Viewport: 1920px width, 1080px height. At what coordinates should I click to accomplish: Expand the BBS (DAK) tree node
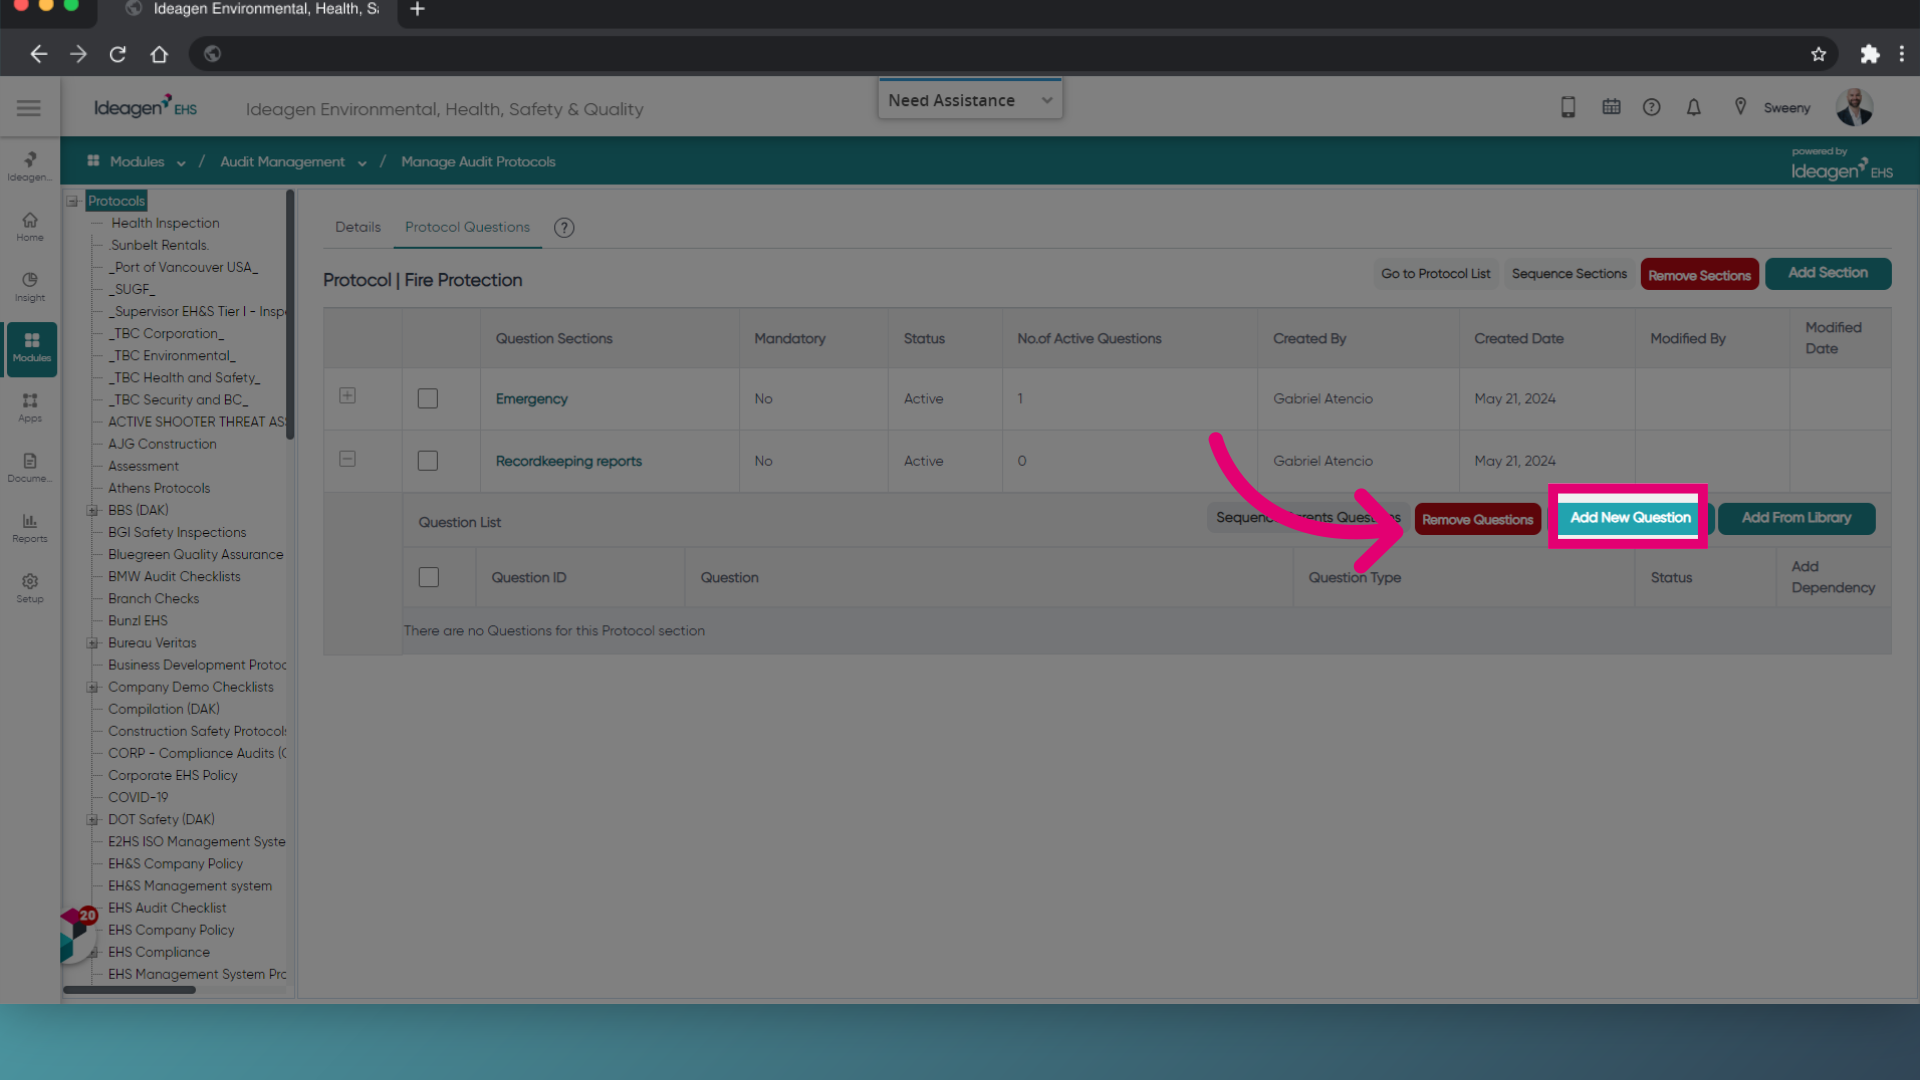(x=92, y=510)
